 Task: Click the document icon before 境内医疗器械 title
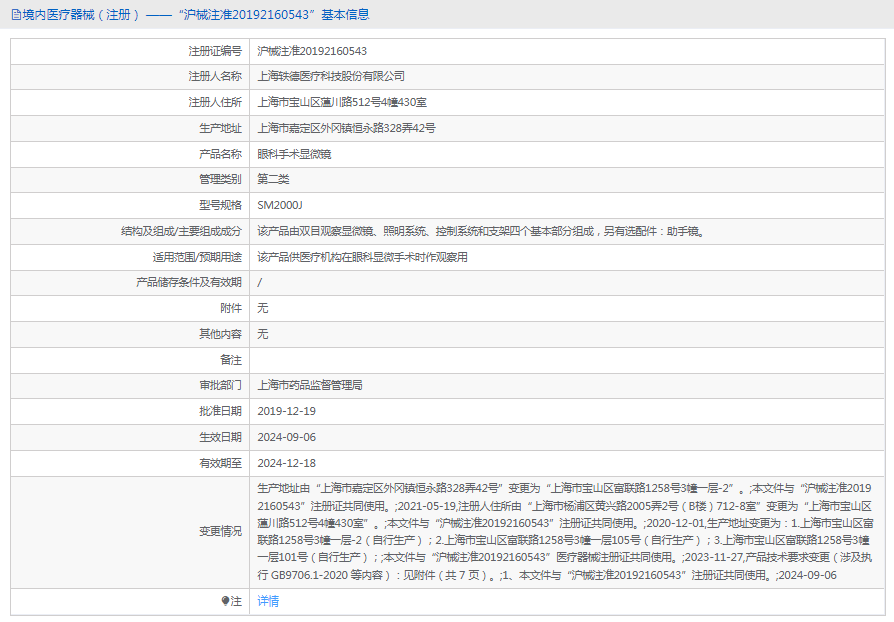click(16, 15)
